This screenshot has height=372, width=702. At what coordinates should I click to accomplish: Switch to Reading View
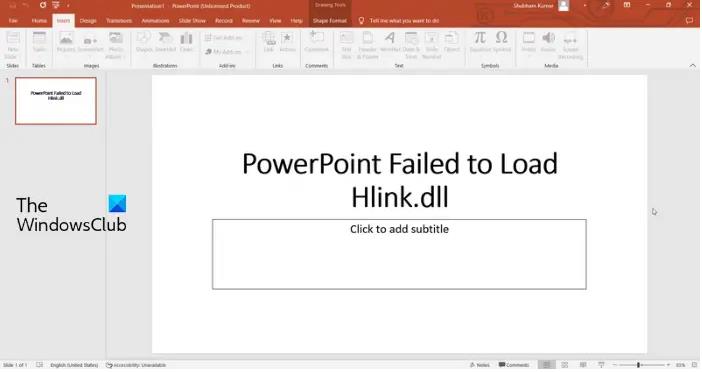pos(583,365)
